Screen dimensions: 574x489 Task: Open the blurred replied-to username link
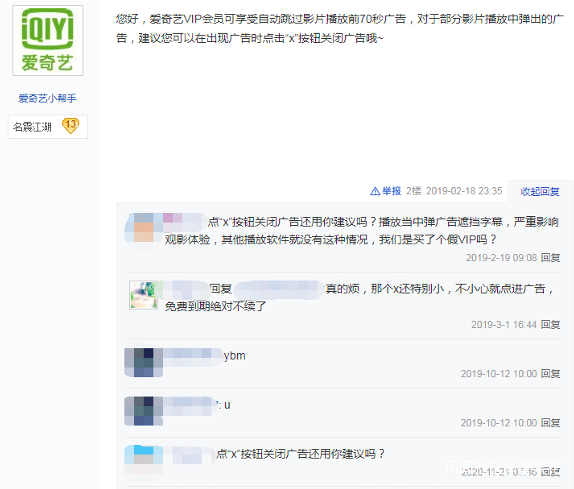click(279, 290)
